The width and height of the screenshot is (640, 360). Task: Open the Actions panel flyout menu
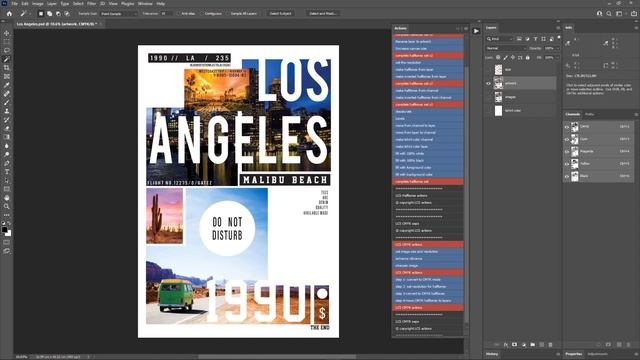(x=466, y=28)
